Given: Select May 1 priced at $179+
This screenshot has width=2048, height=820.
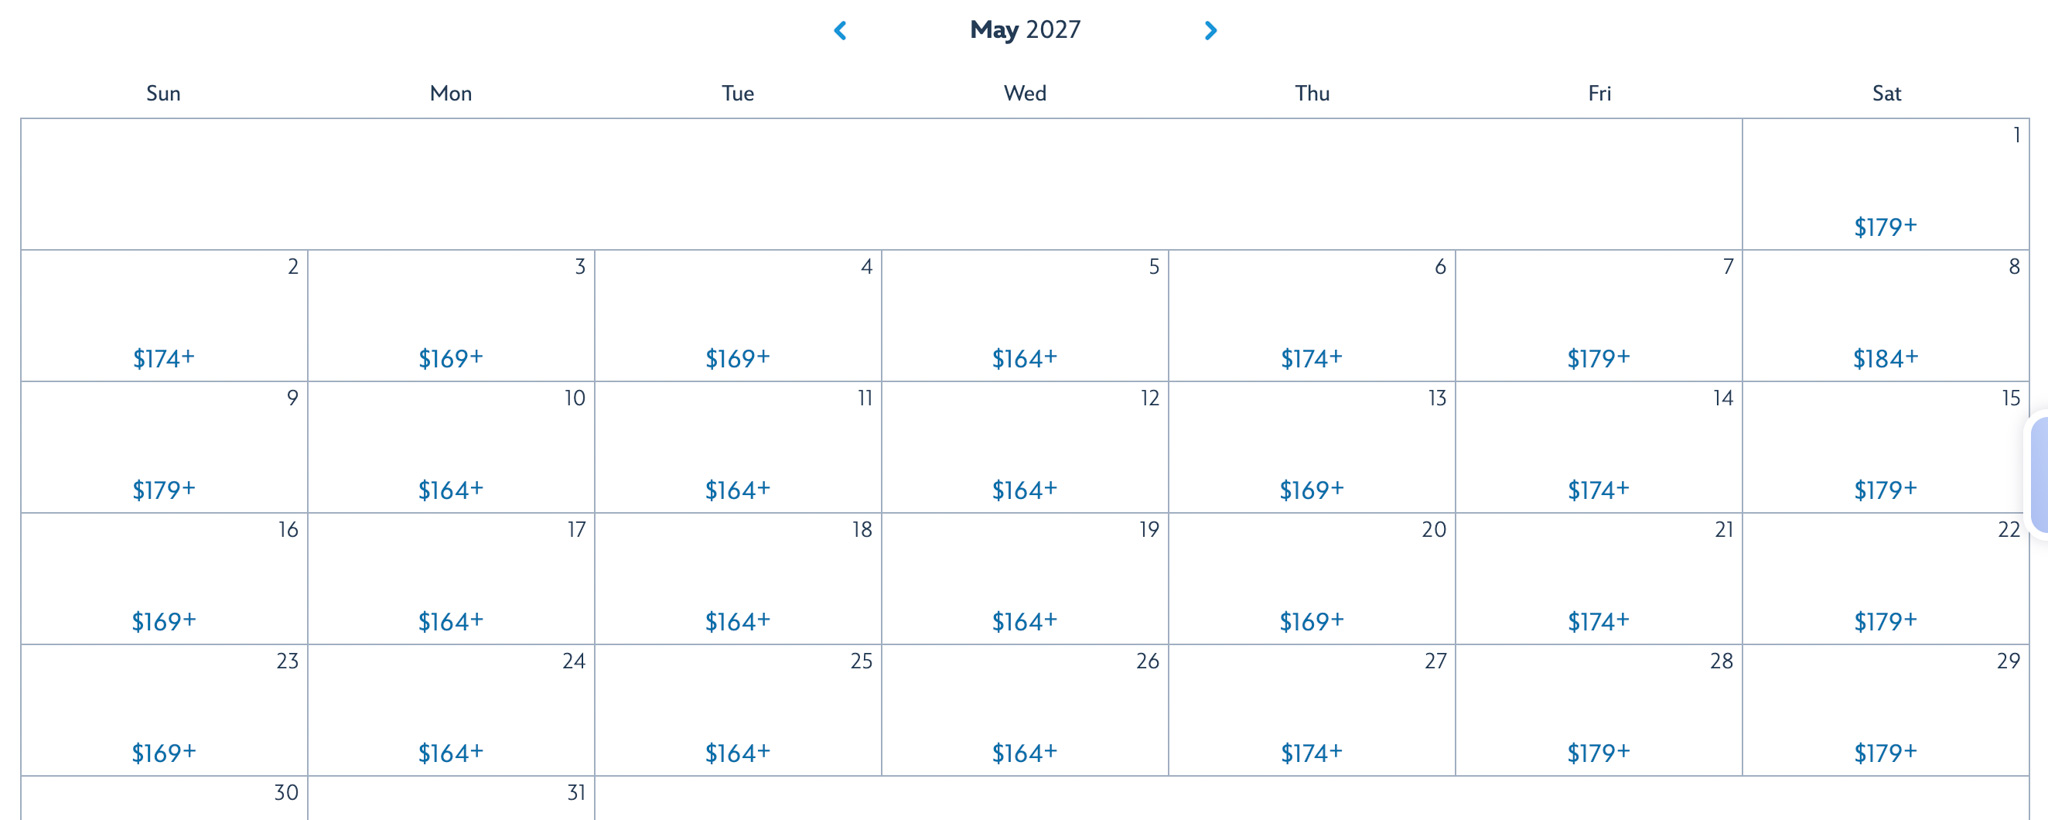Looking at the screenshot, I should [1885, 185].
